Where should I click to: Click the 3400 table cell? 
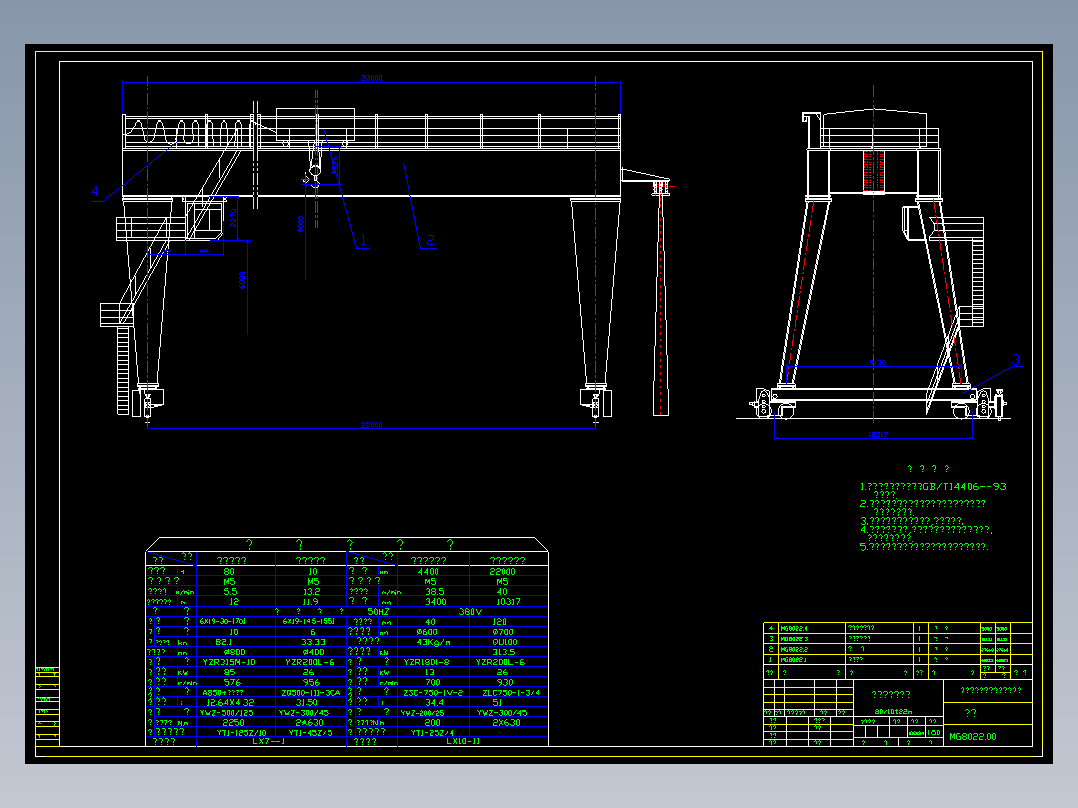coord(435,602)
